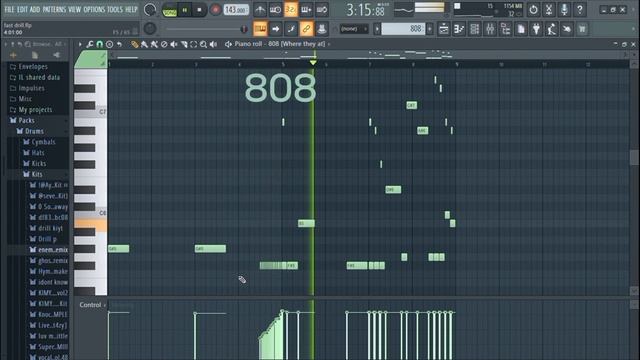Select the Slice tool
The height and width of the screenshot is (360, 640).
184,44
